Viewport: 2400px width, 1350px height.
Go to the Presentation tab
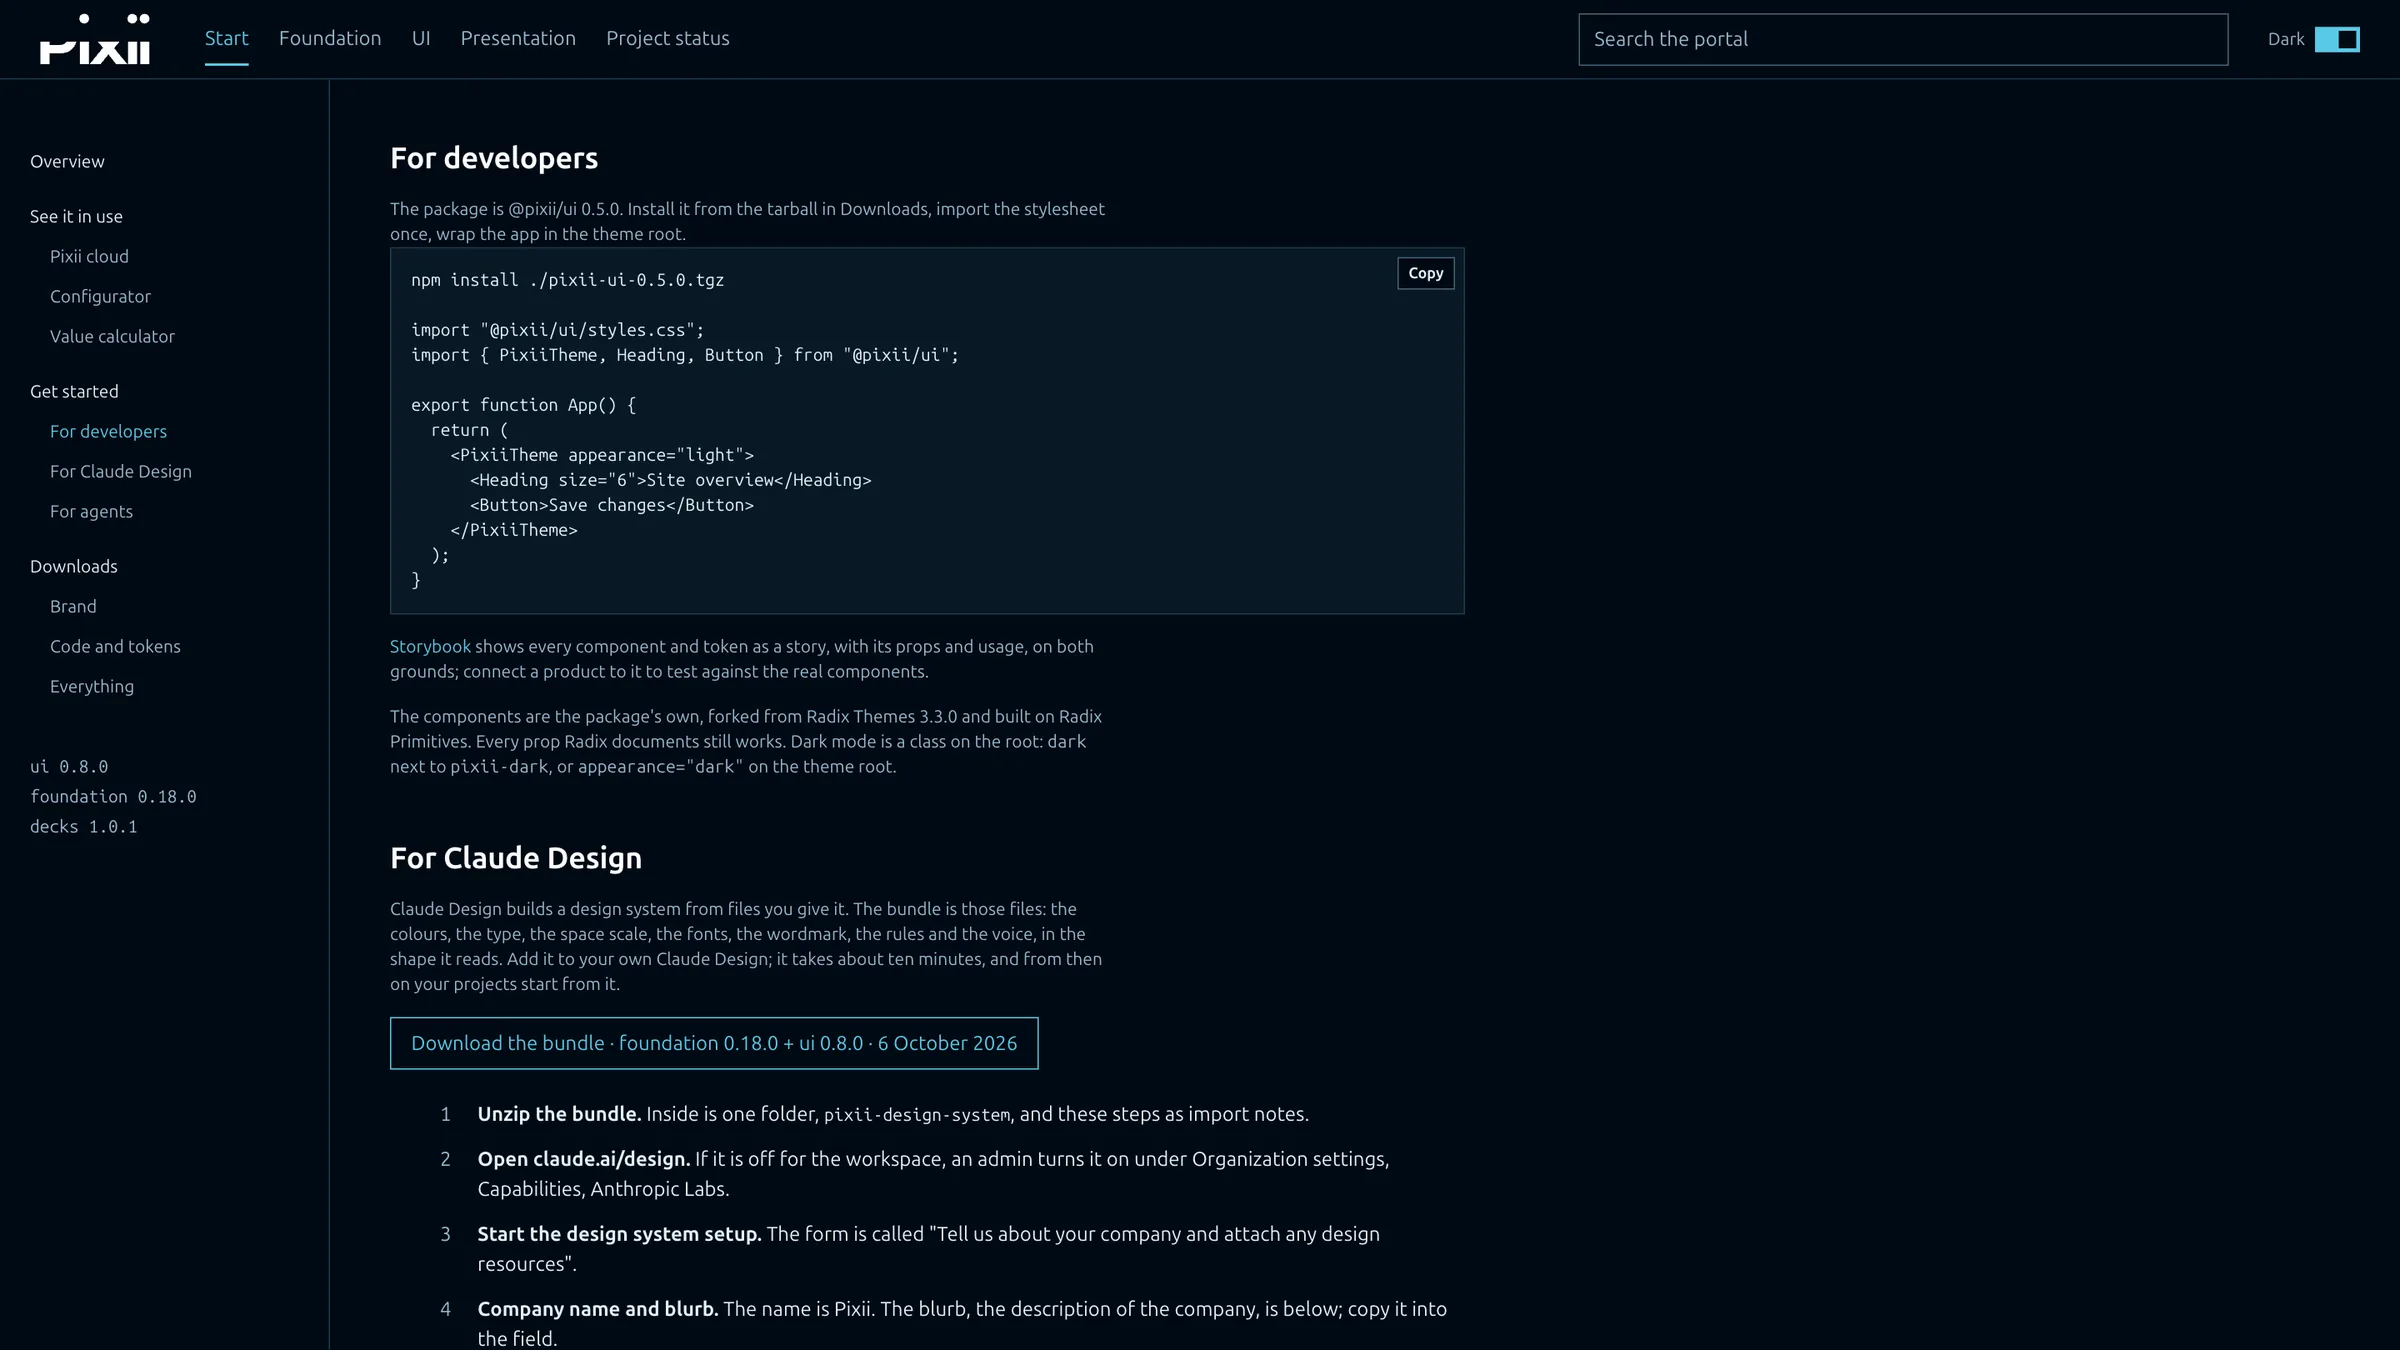518,38
